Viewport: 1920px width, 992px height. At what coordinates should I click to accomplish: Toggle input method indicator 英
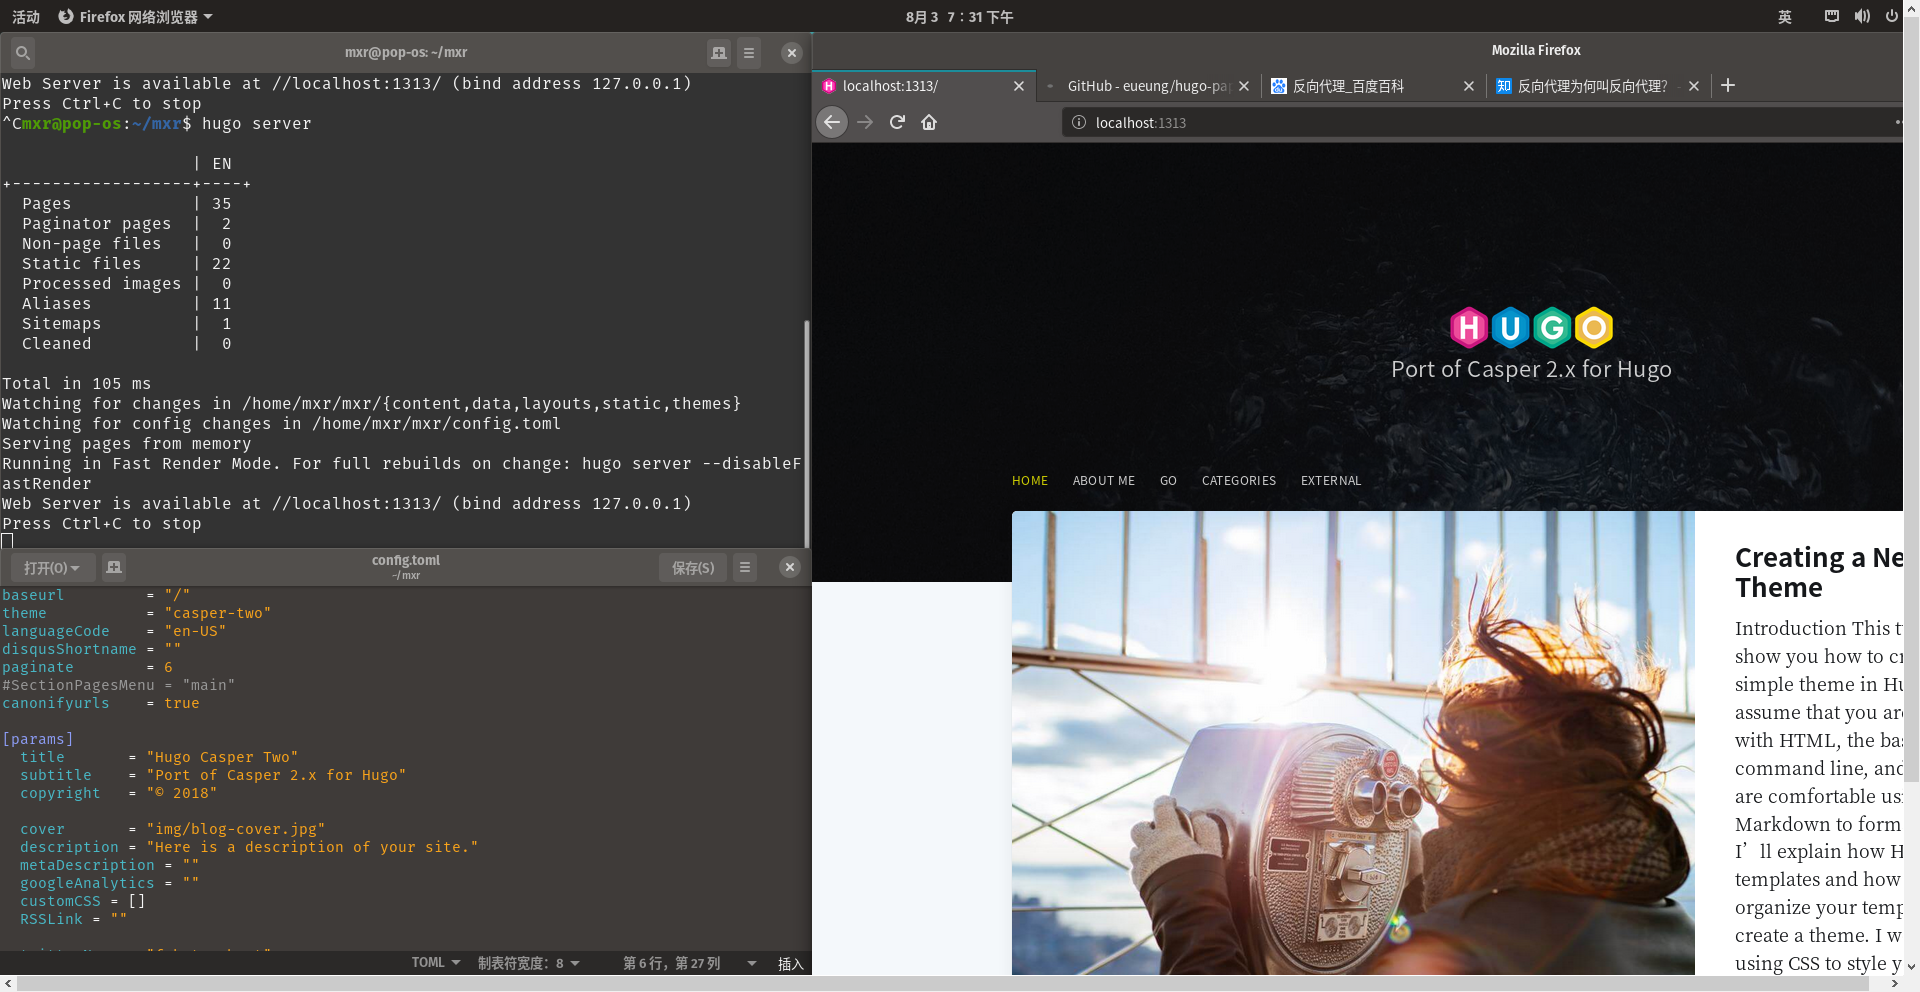1785,17
